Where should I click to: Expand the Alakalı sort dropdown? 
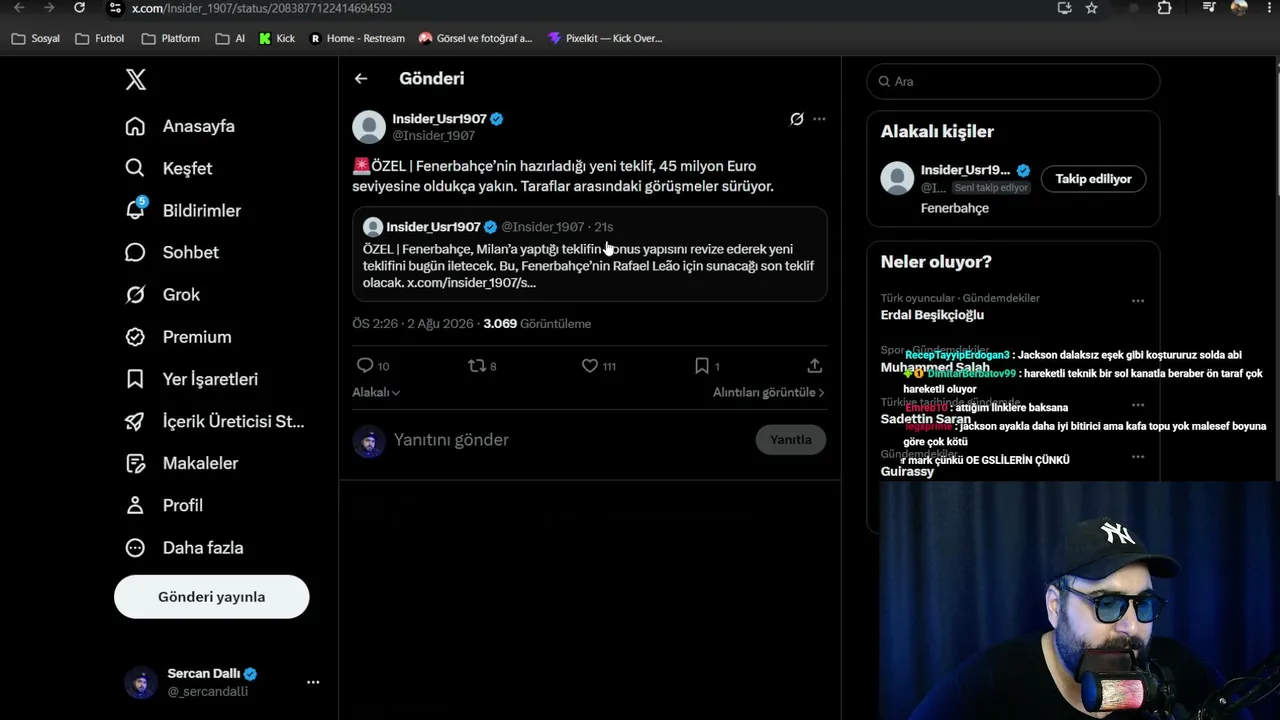[376, 392]
